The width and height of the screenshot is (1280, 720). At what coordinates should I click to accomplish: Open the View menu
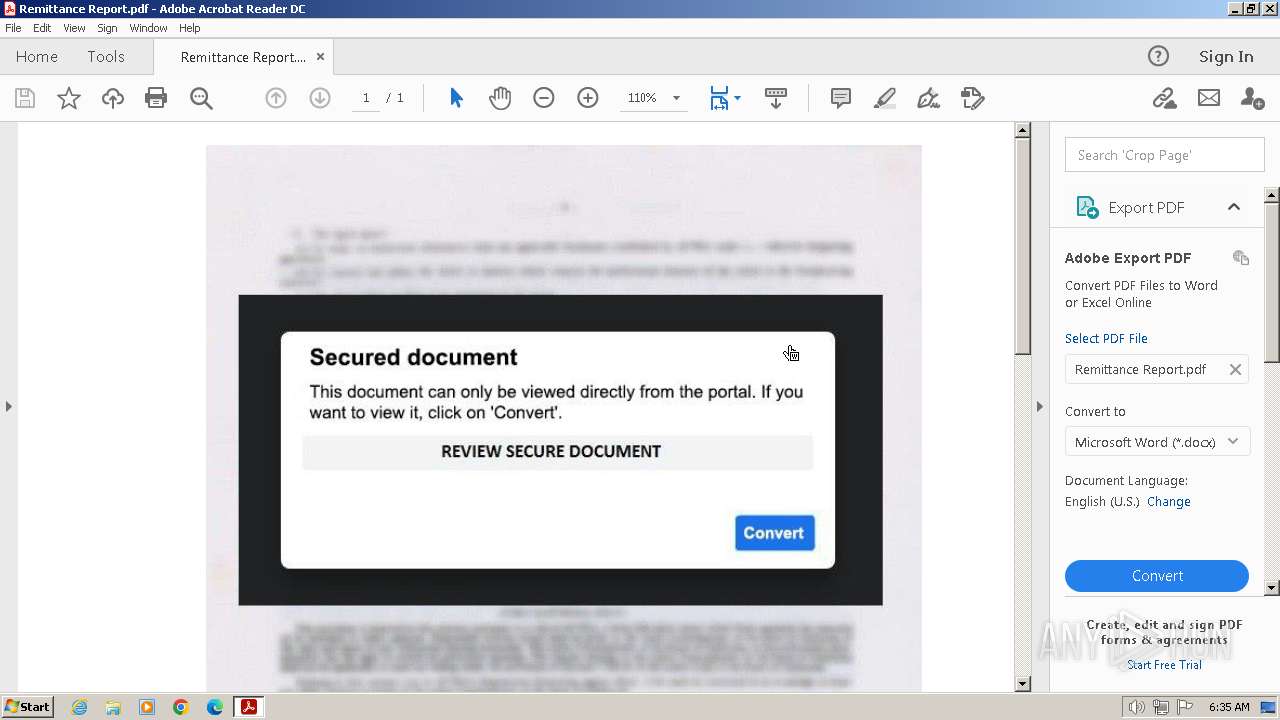tap(74, 28)
